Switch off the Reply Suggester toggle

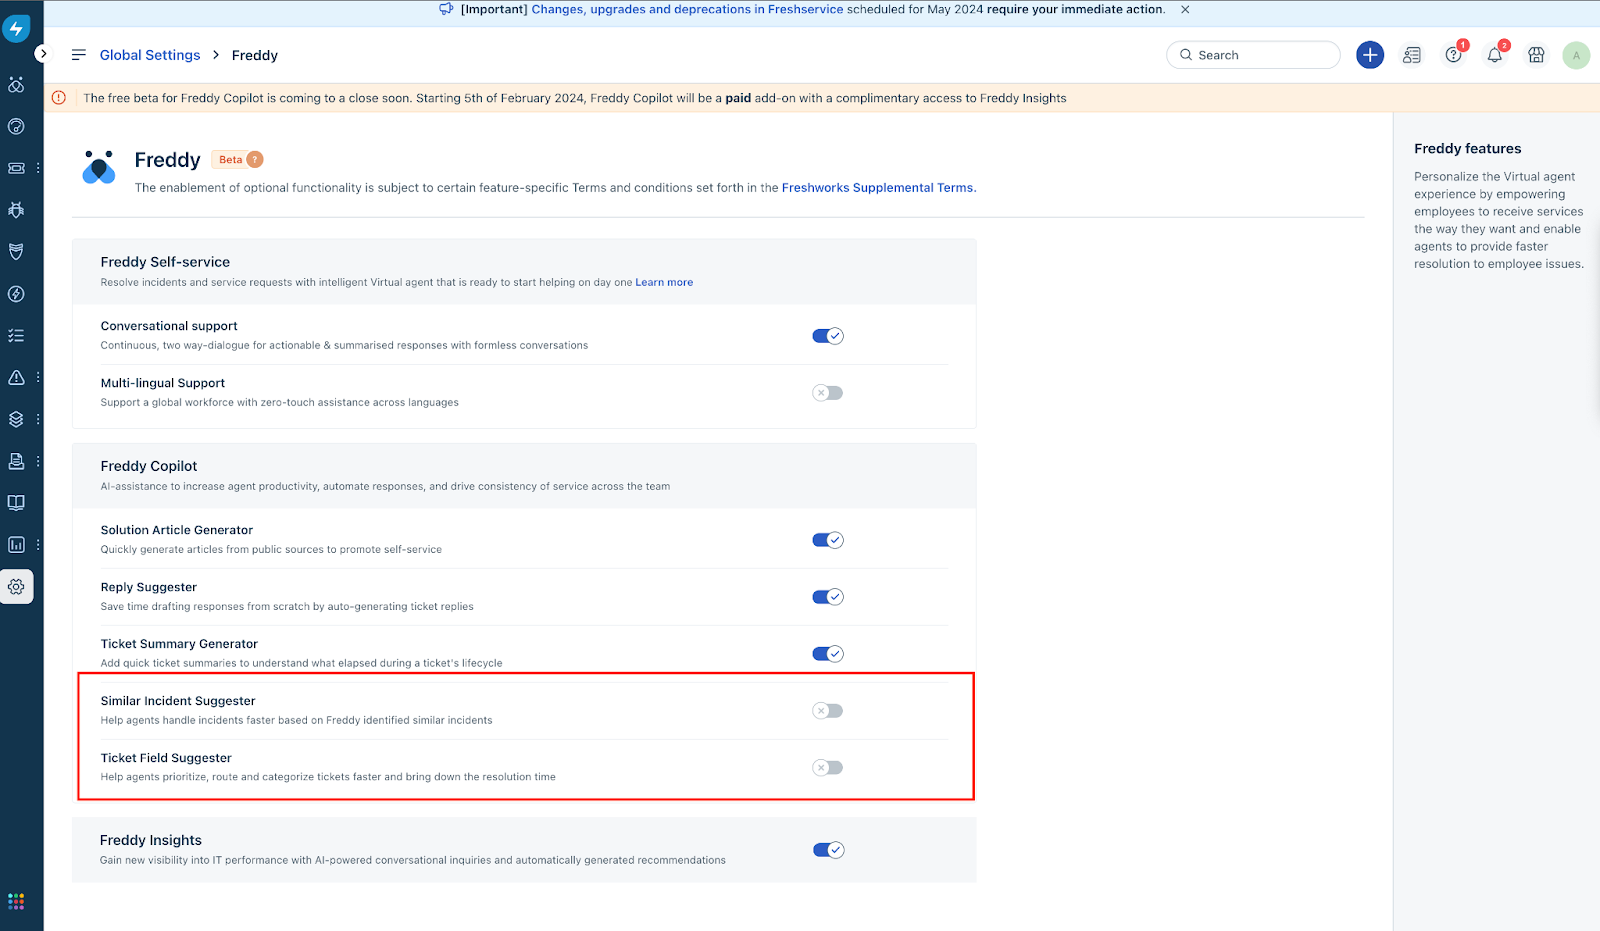coord(828,597)
